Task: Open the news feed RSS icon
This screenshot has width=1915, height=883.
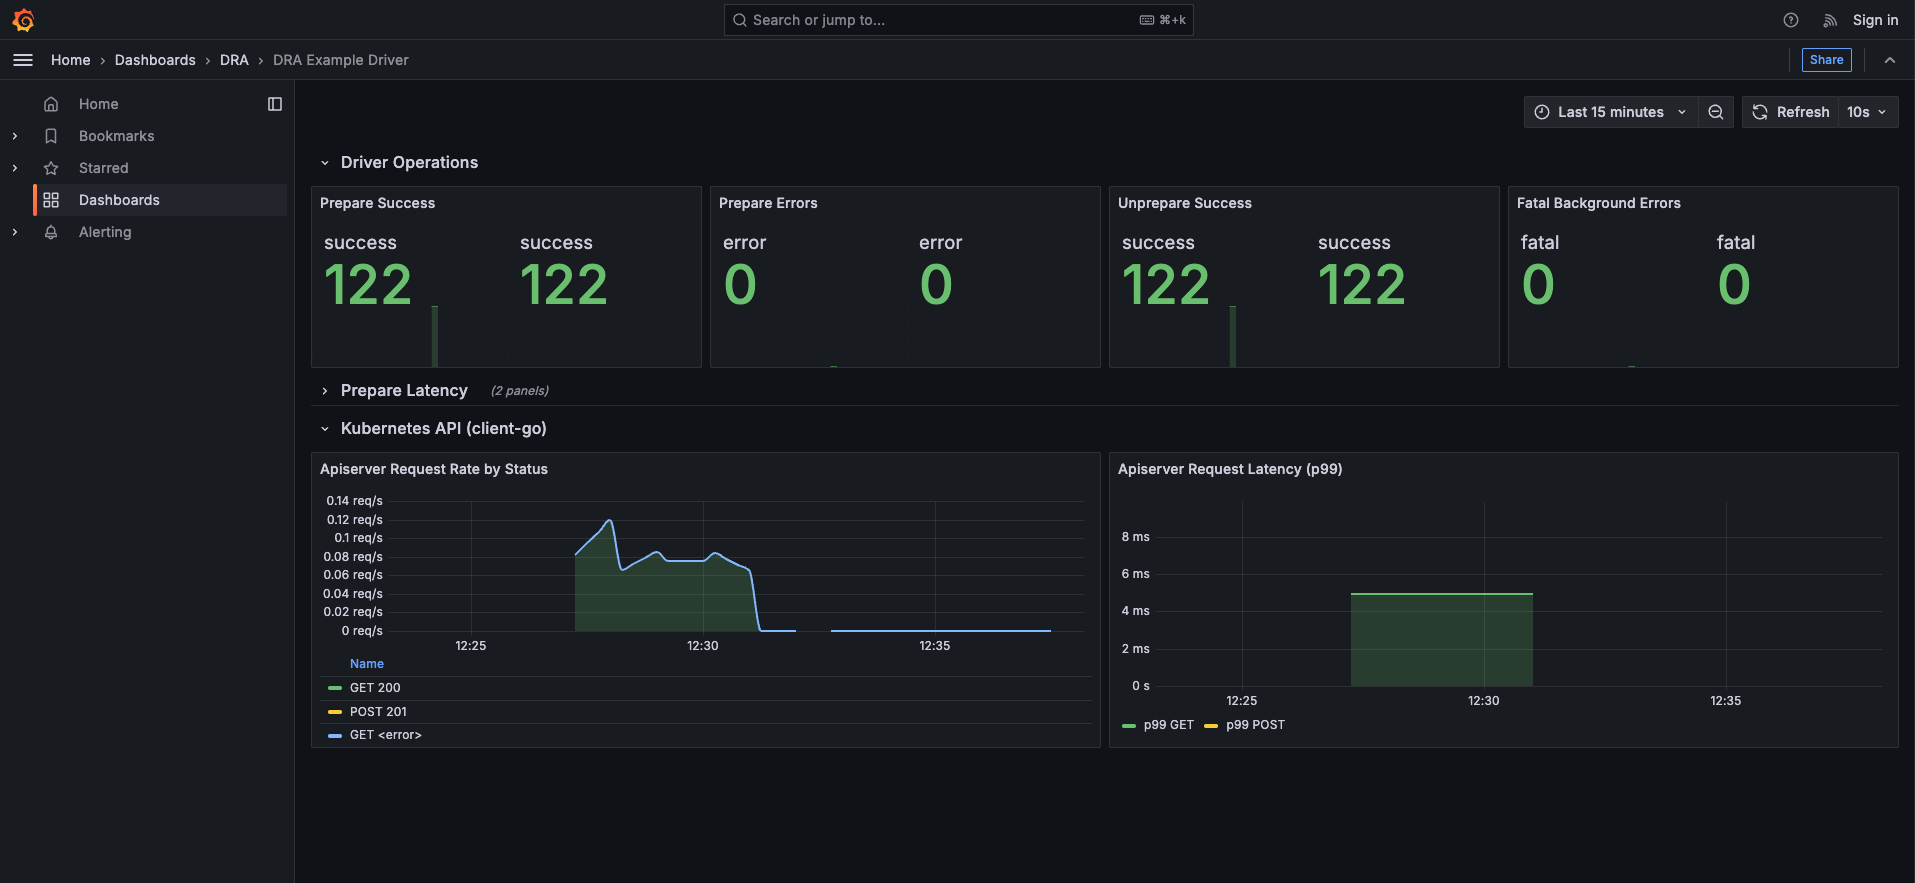Action: pos(1830,20)
